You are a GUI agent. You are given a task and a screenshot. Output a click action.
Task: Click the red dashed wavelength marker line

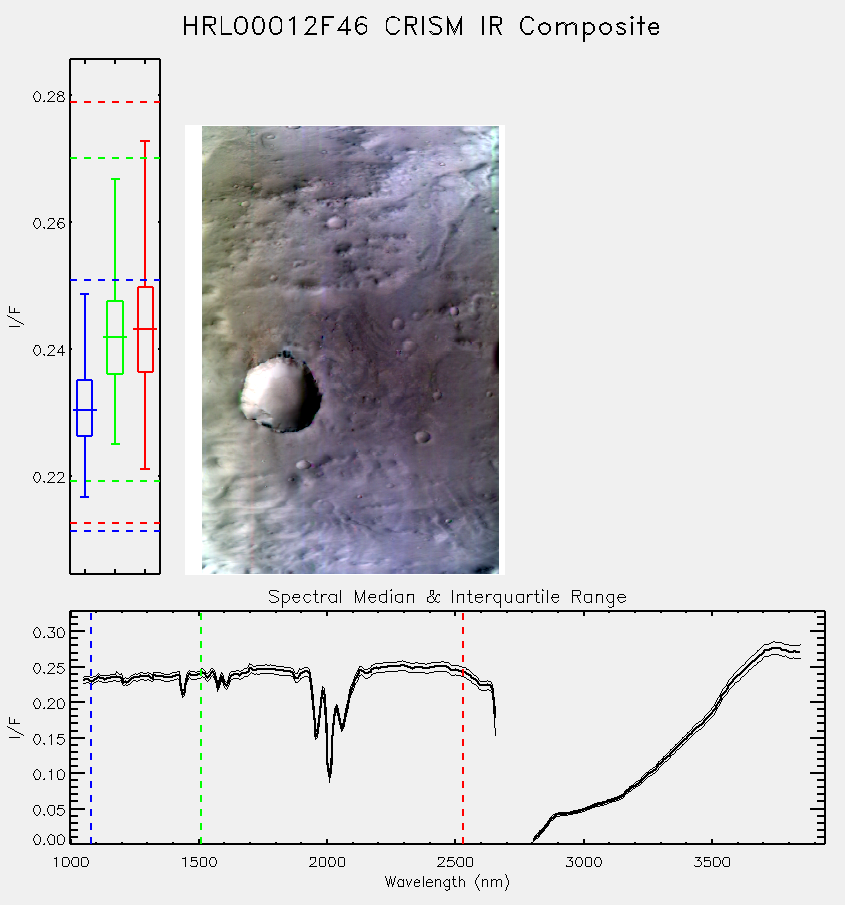(463, 727)
